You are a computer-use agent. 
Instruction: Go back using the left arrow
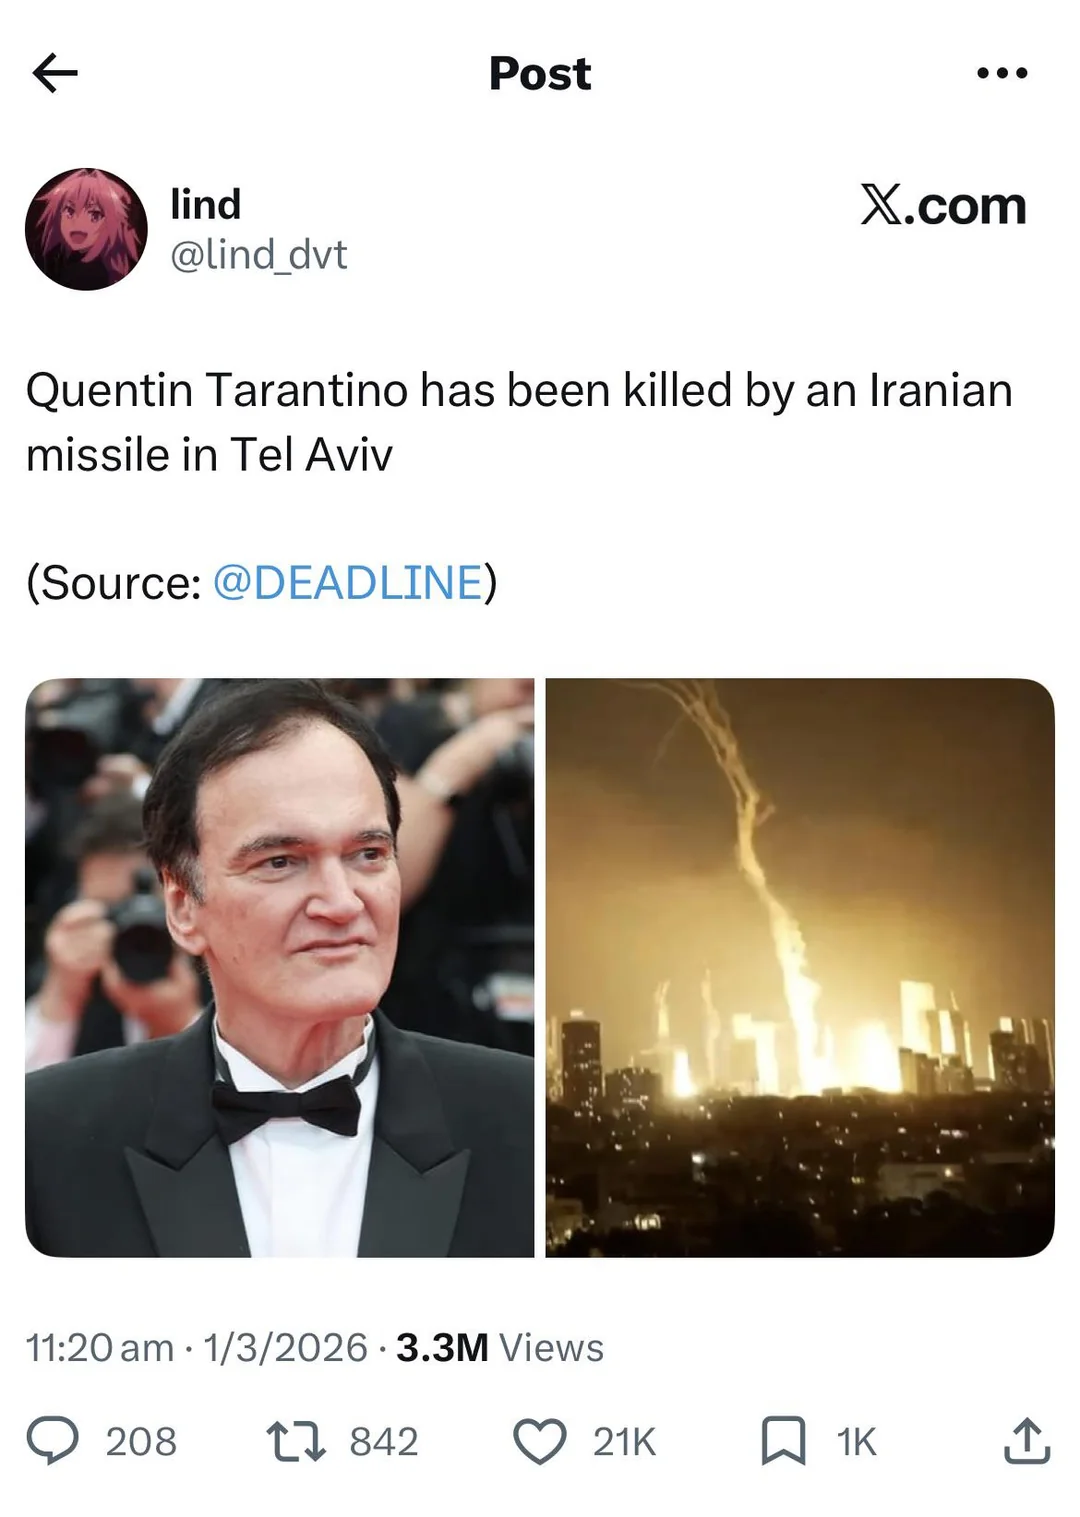tap(55, 73)
